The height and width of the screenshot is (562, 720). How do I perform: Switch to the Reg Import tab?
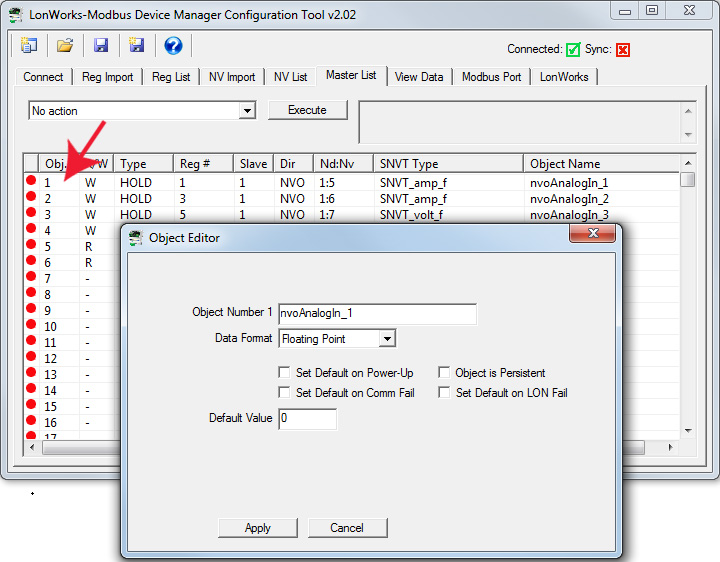click(108, 77)
